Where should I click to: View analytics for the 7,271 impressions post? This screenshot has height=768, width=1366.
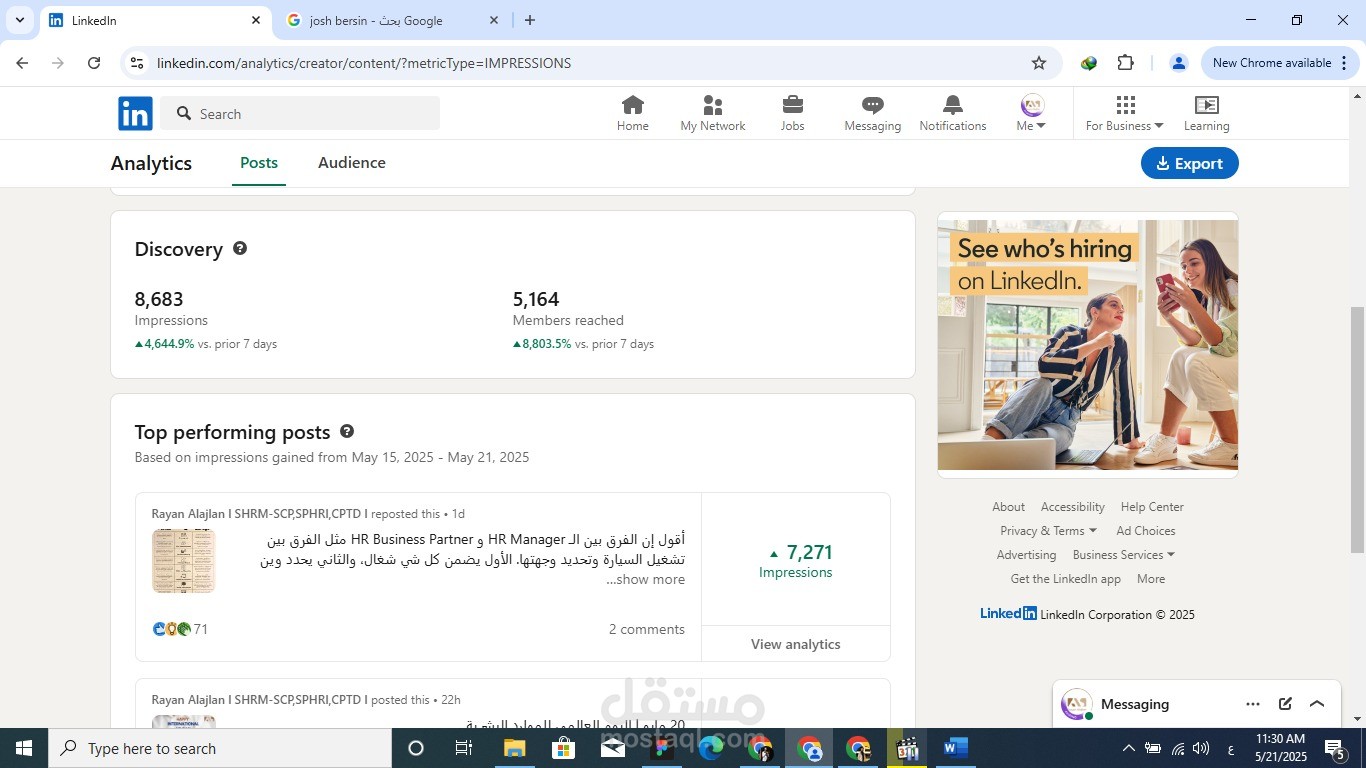(x=795, y=644)
